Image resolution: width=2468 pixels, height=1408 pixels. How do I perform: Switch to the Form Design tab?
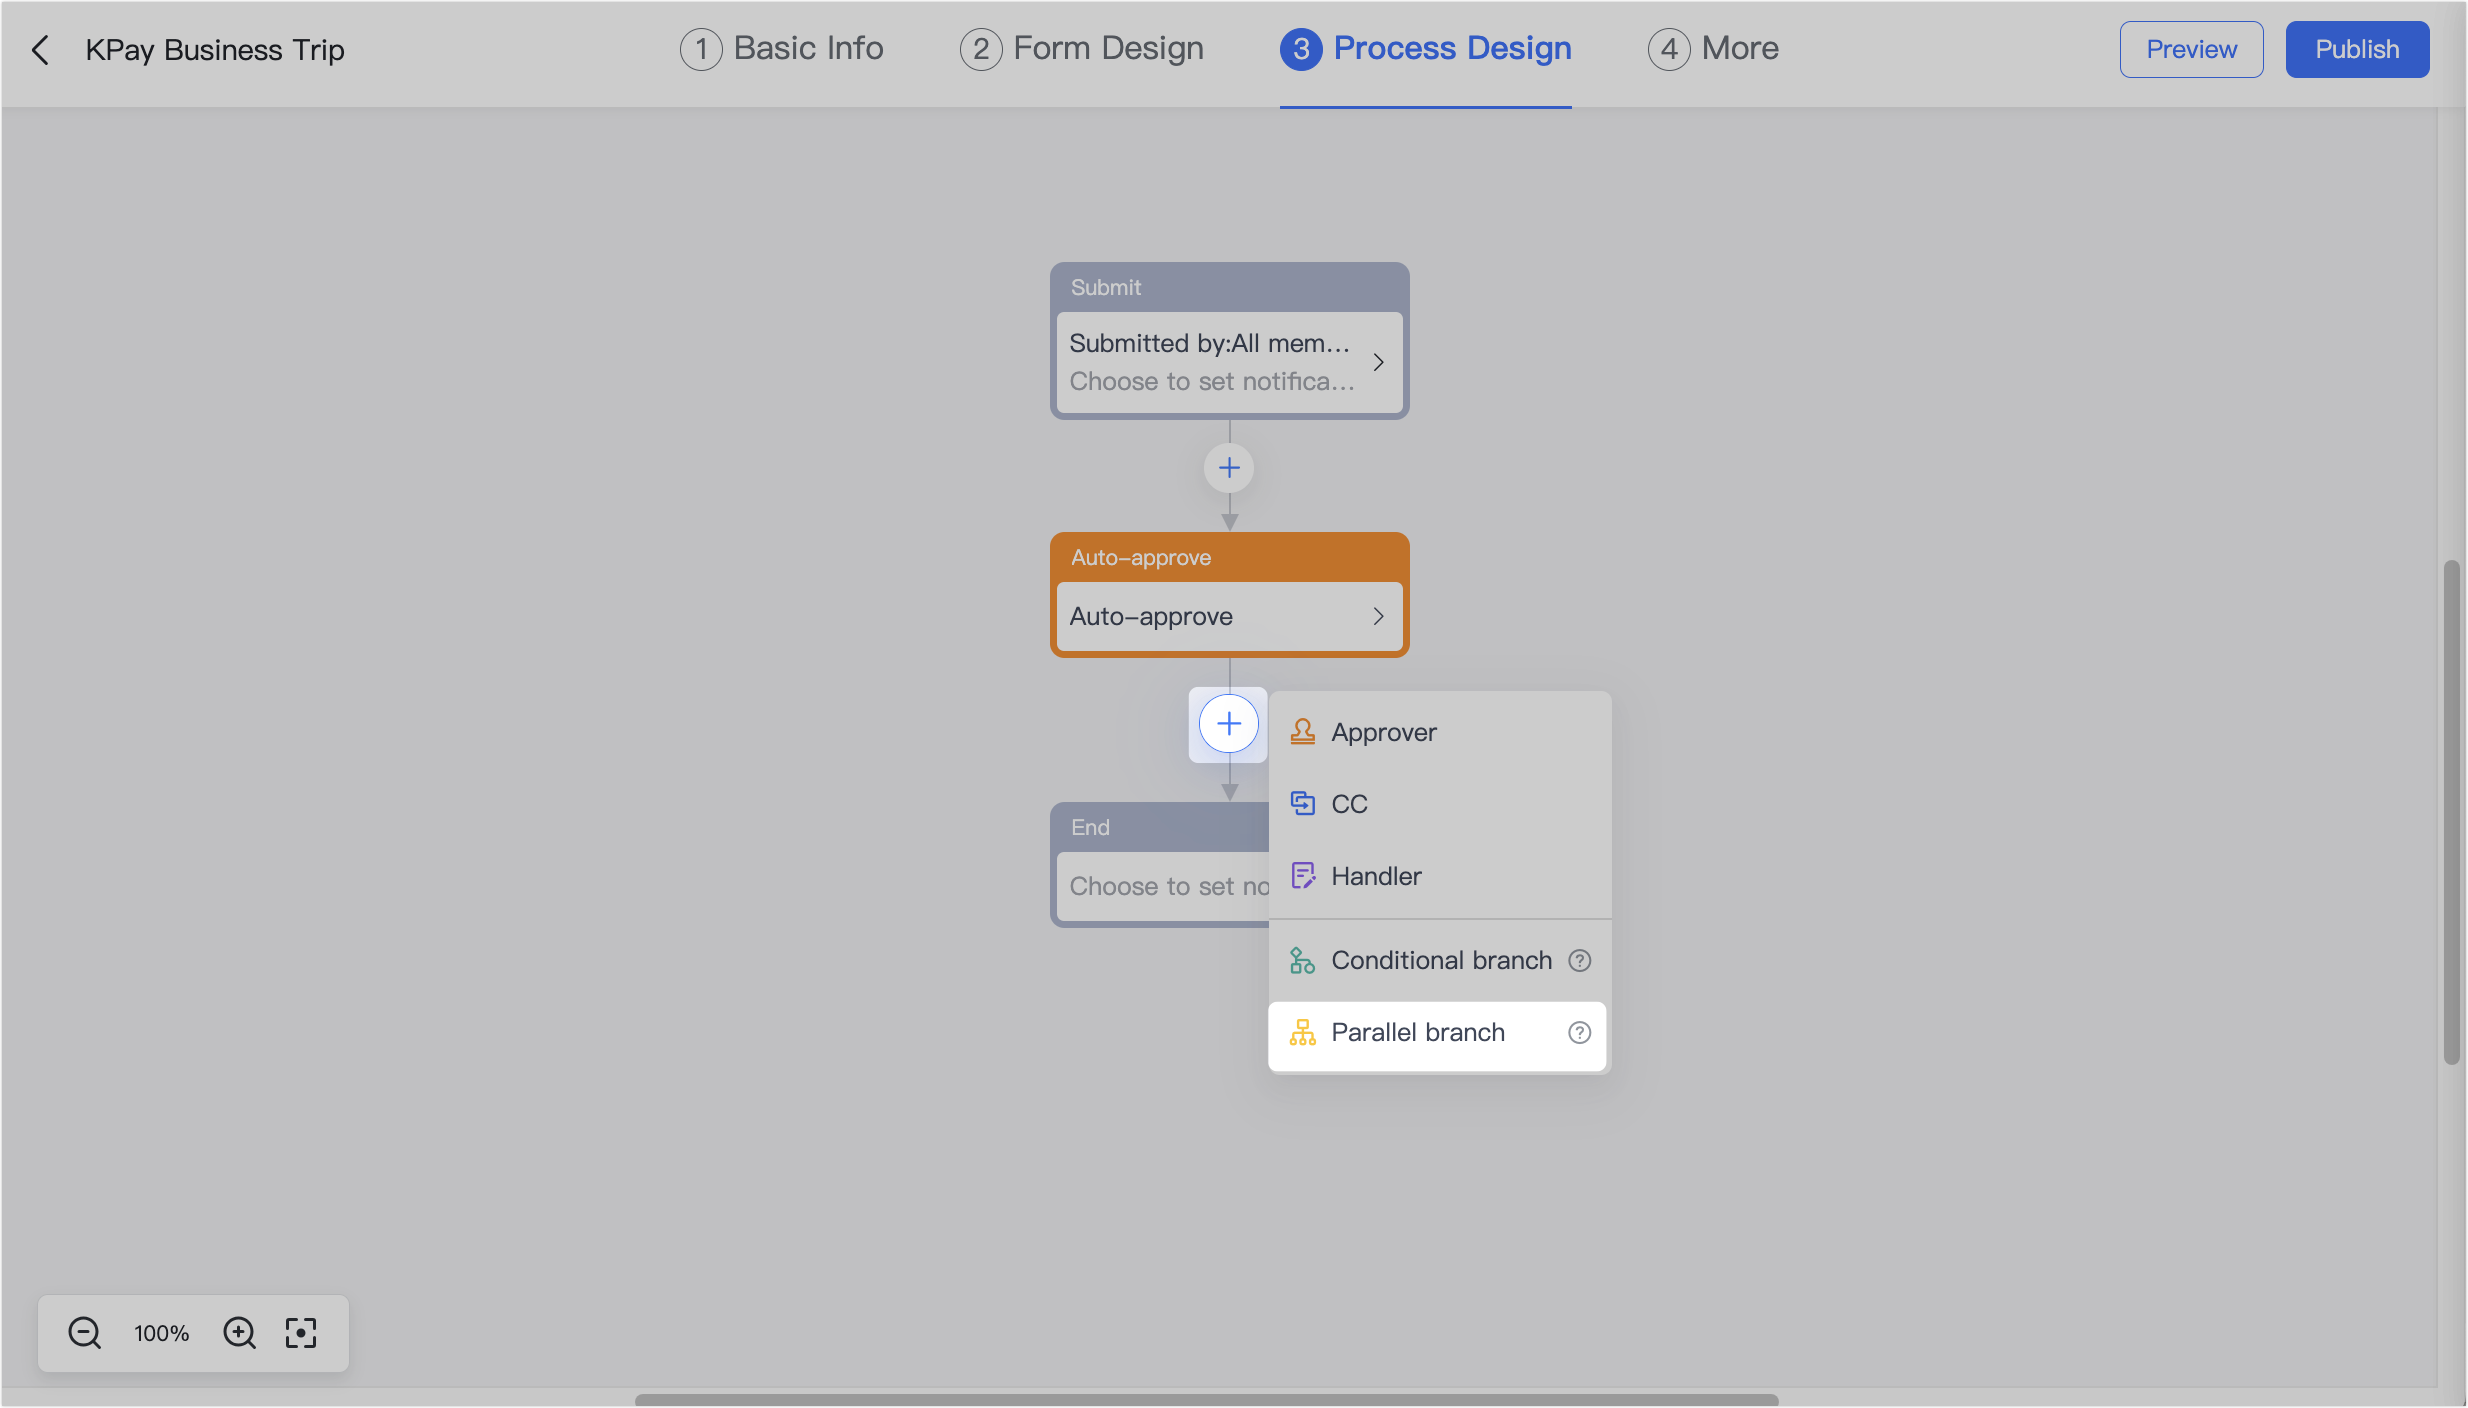(x=1081, y=48)
